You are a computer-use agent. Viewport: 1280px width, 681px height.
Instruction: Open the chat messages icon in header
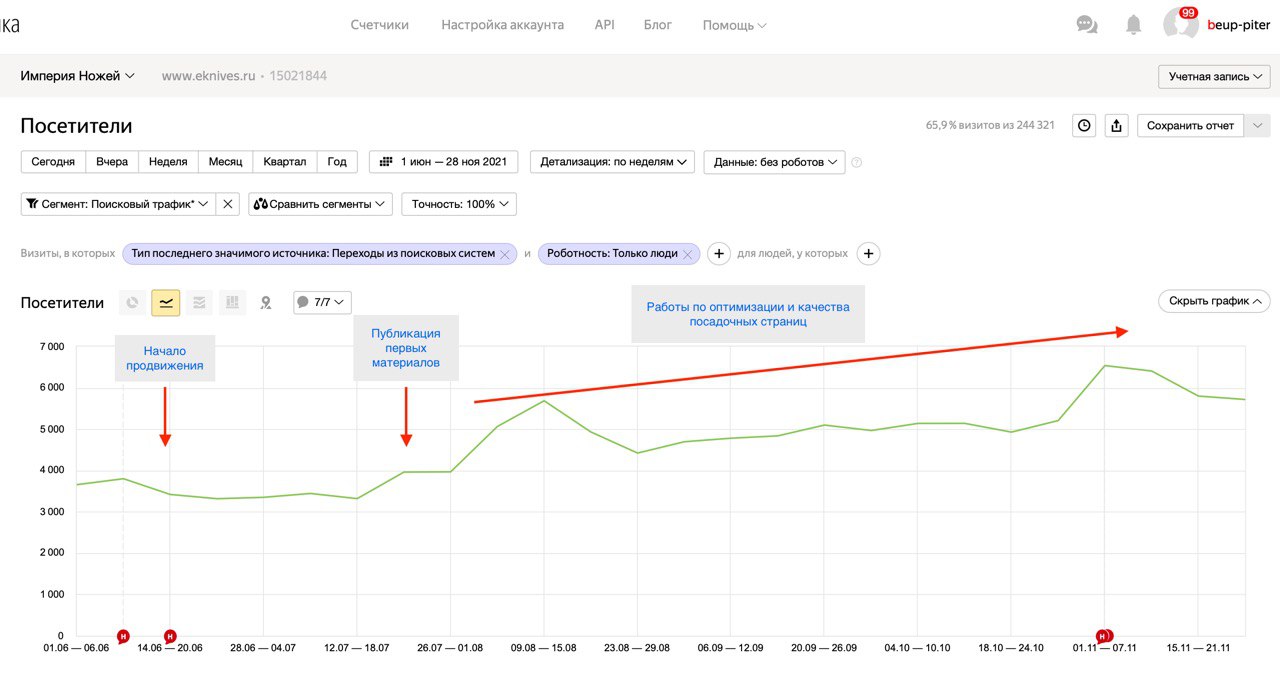click(x=1087, y=25)
